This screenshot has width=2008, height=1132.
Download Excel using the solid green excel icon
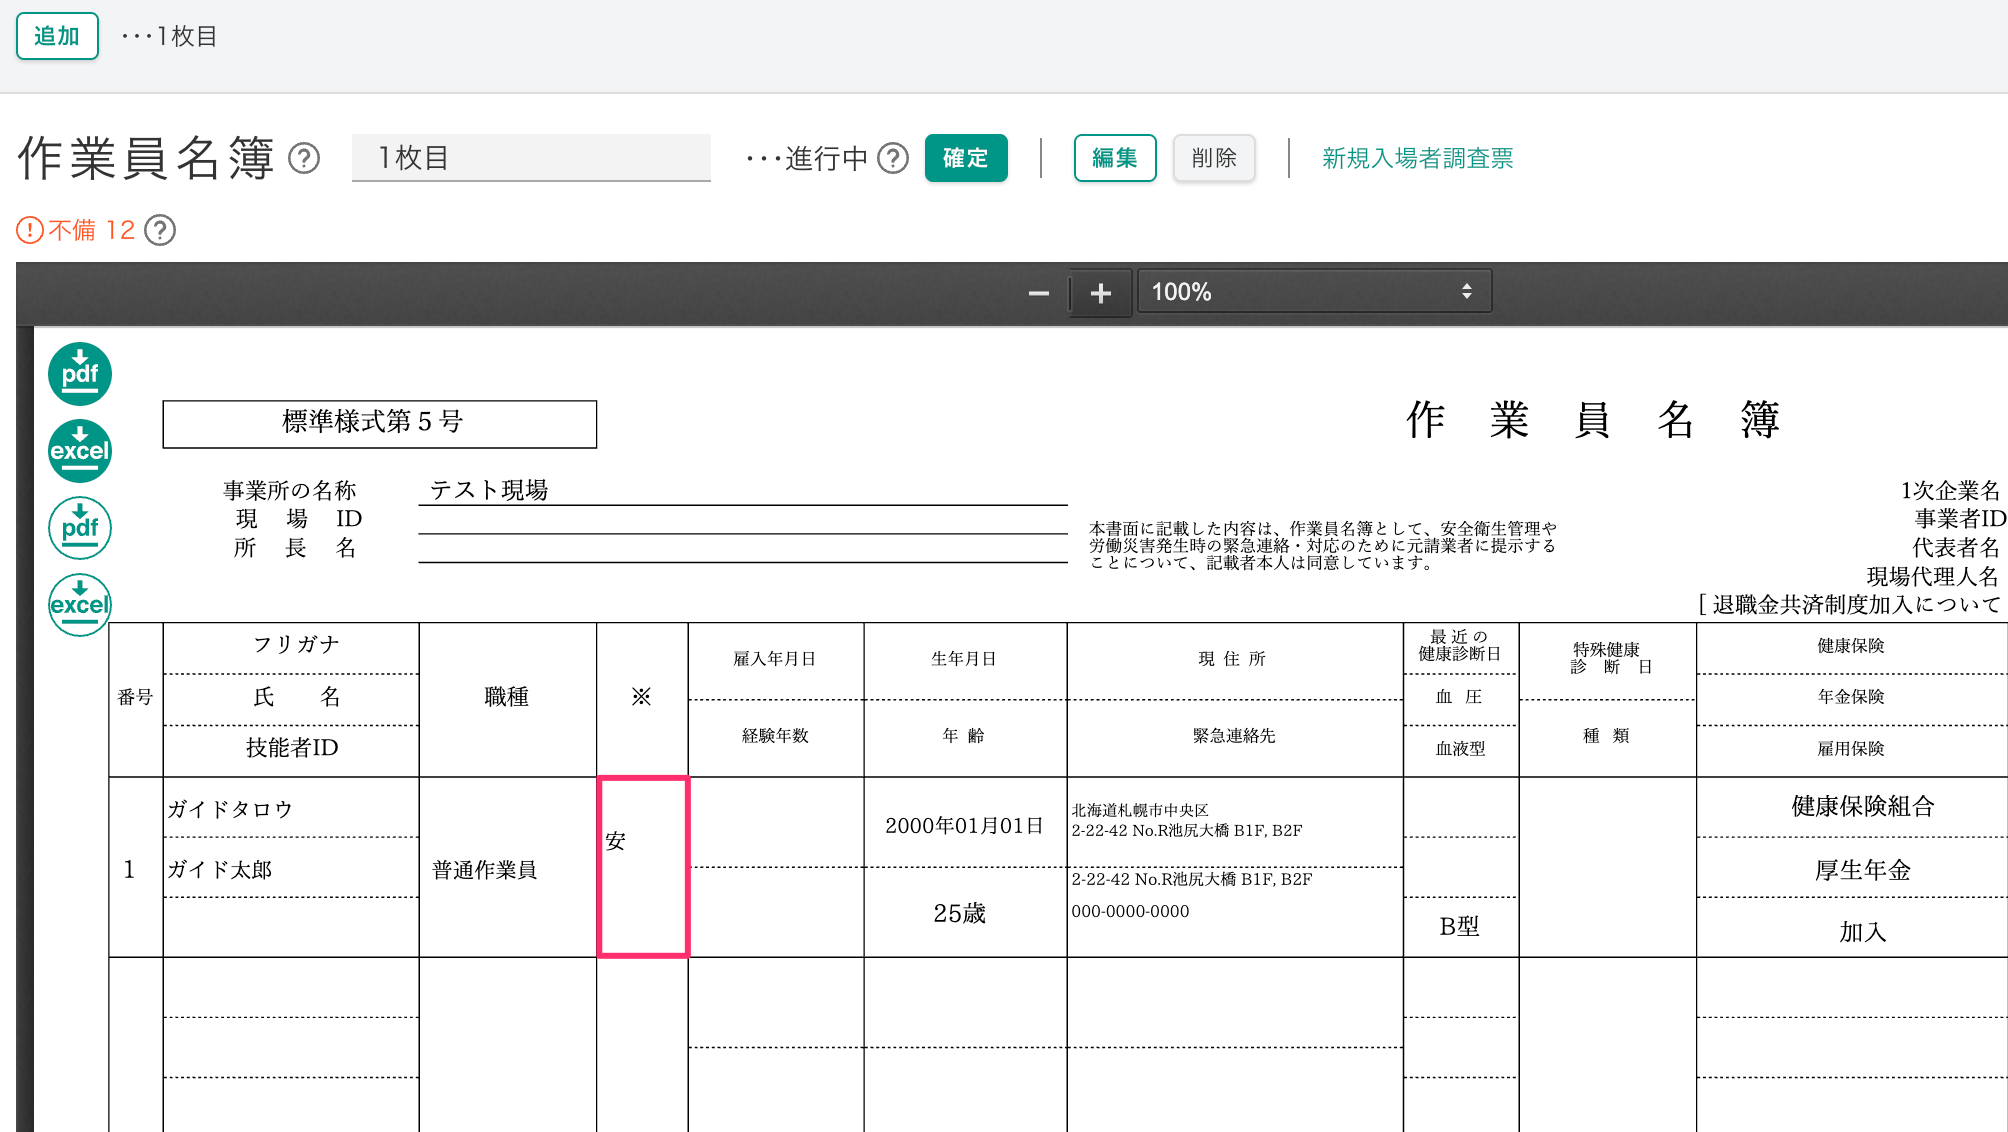(x=80, y=451)
